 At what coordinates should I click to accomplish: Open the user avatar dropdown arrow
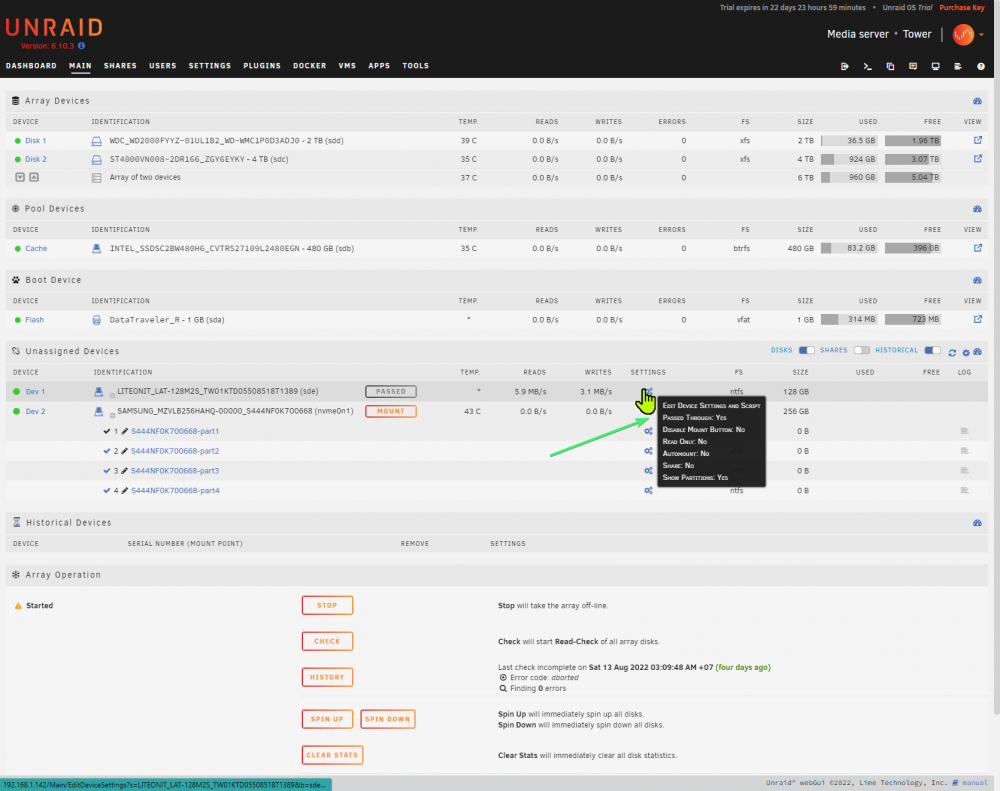pos(982,35)
